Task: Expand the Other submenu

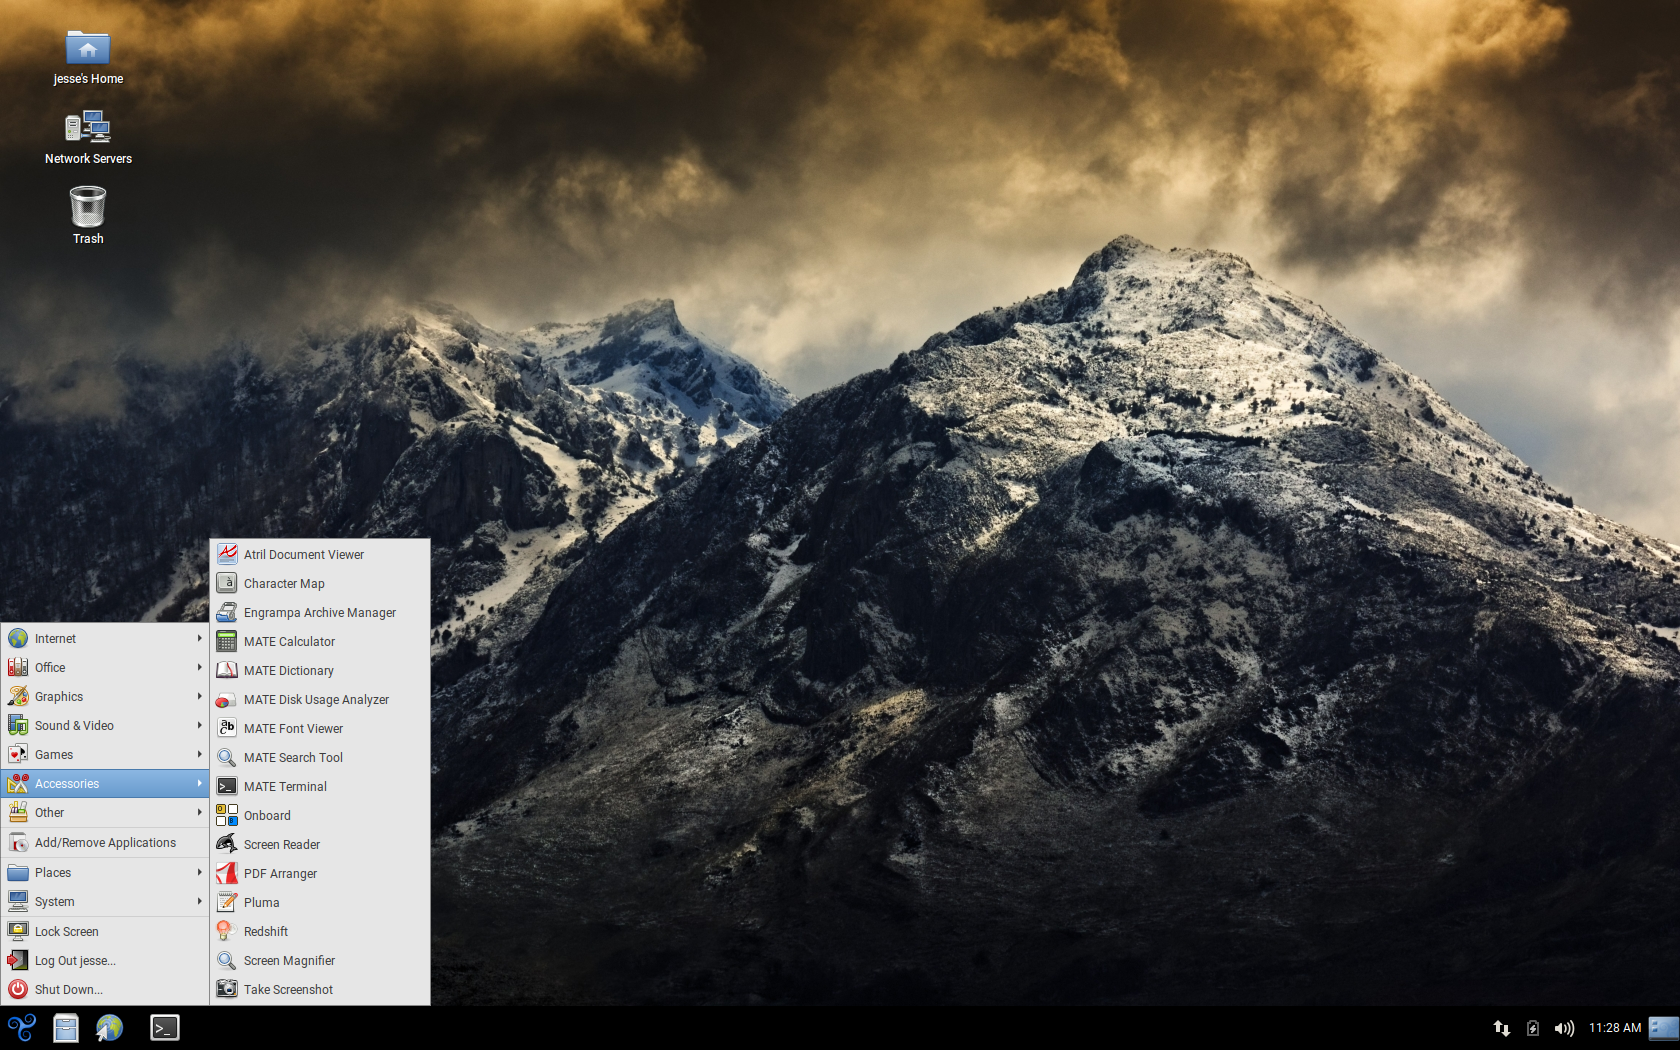Action: (105, 813)
